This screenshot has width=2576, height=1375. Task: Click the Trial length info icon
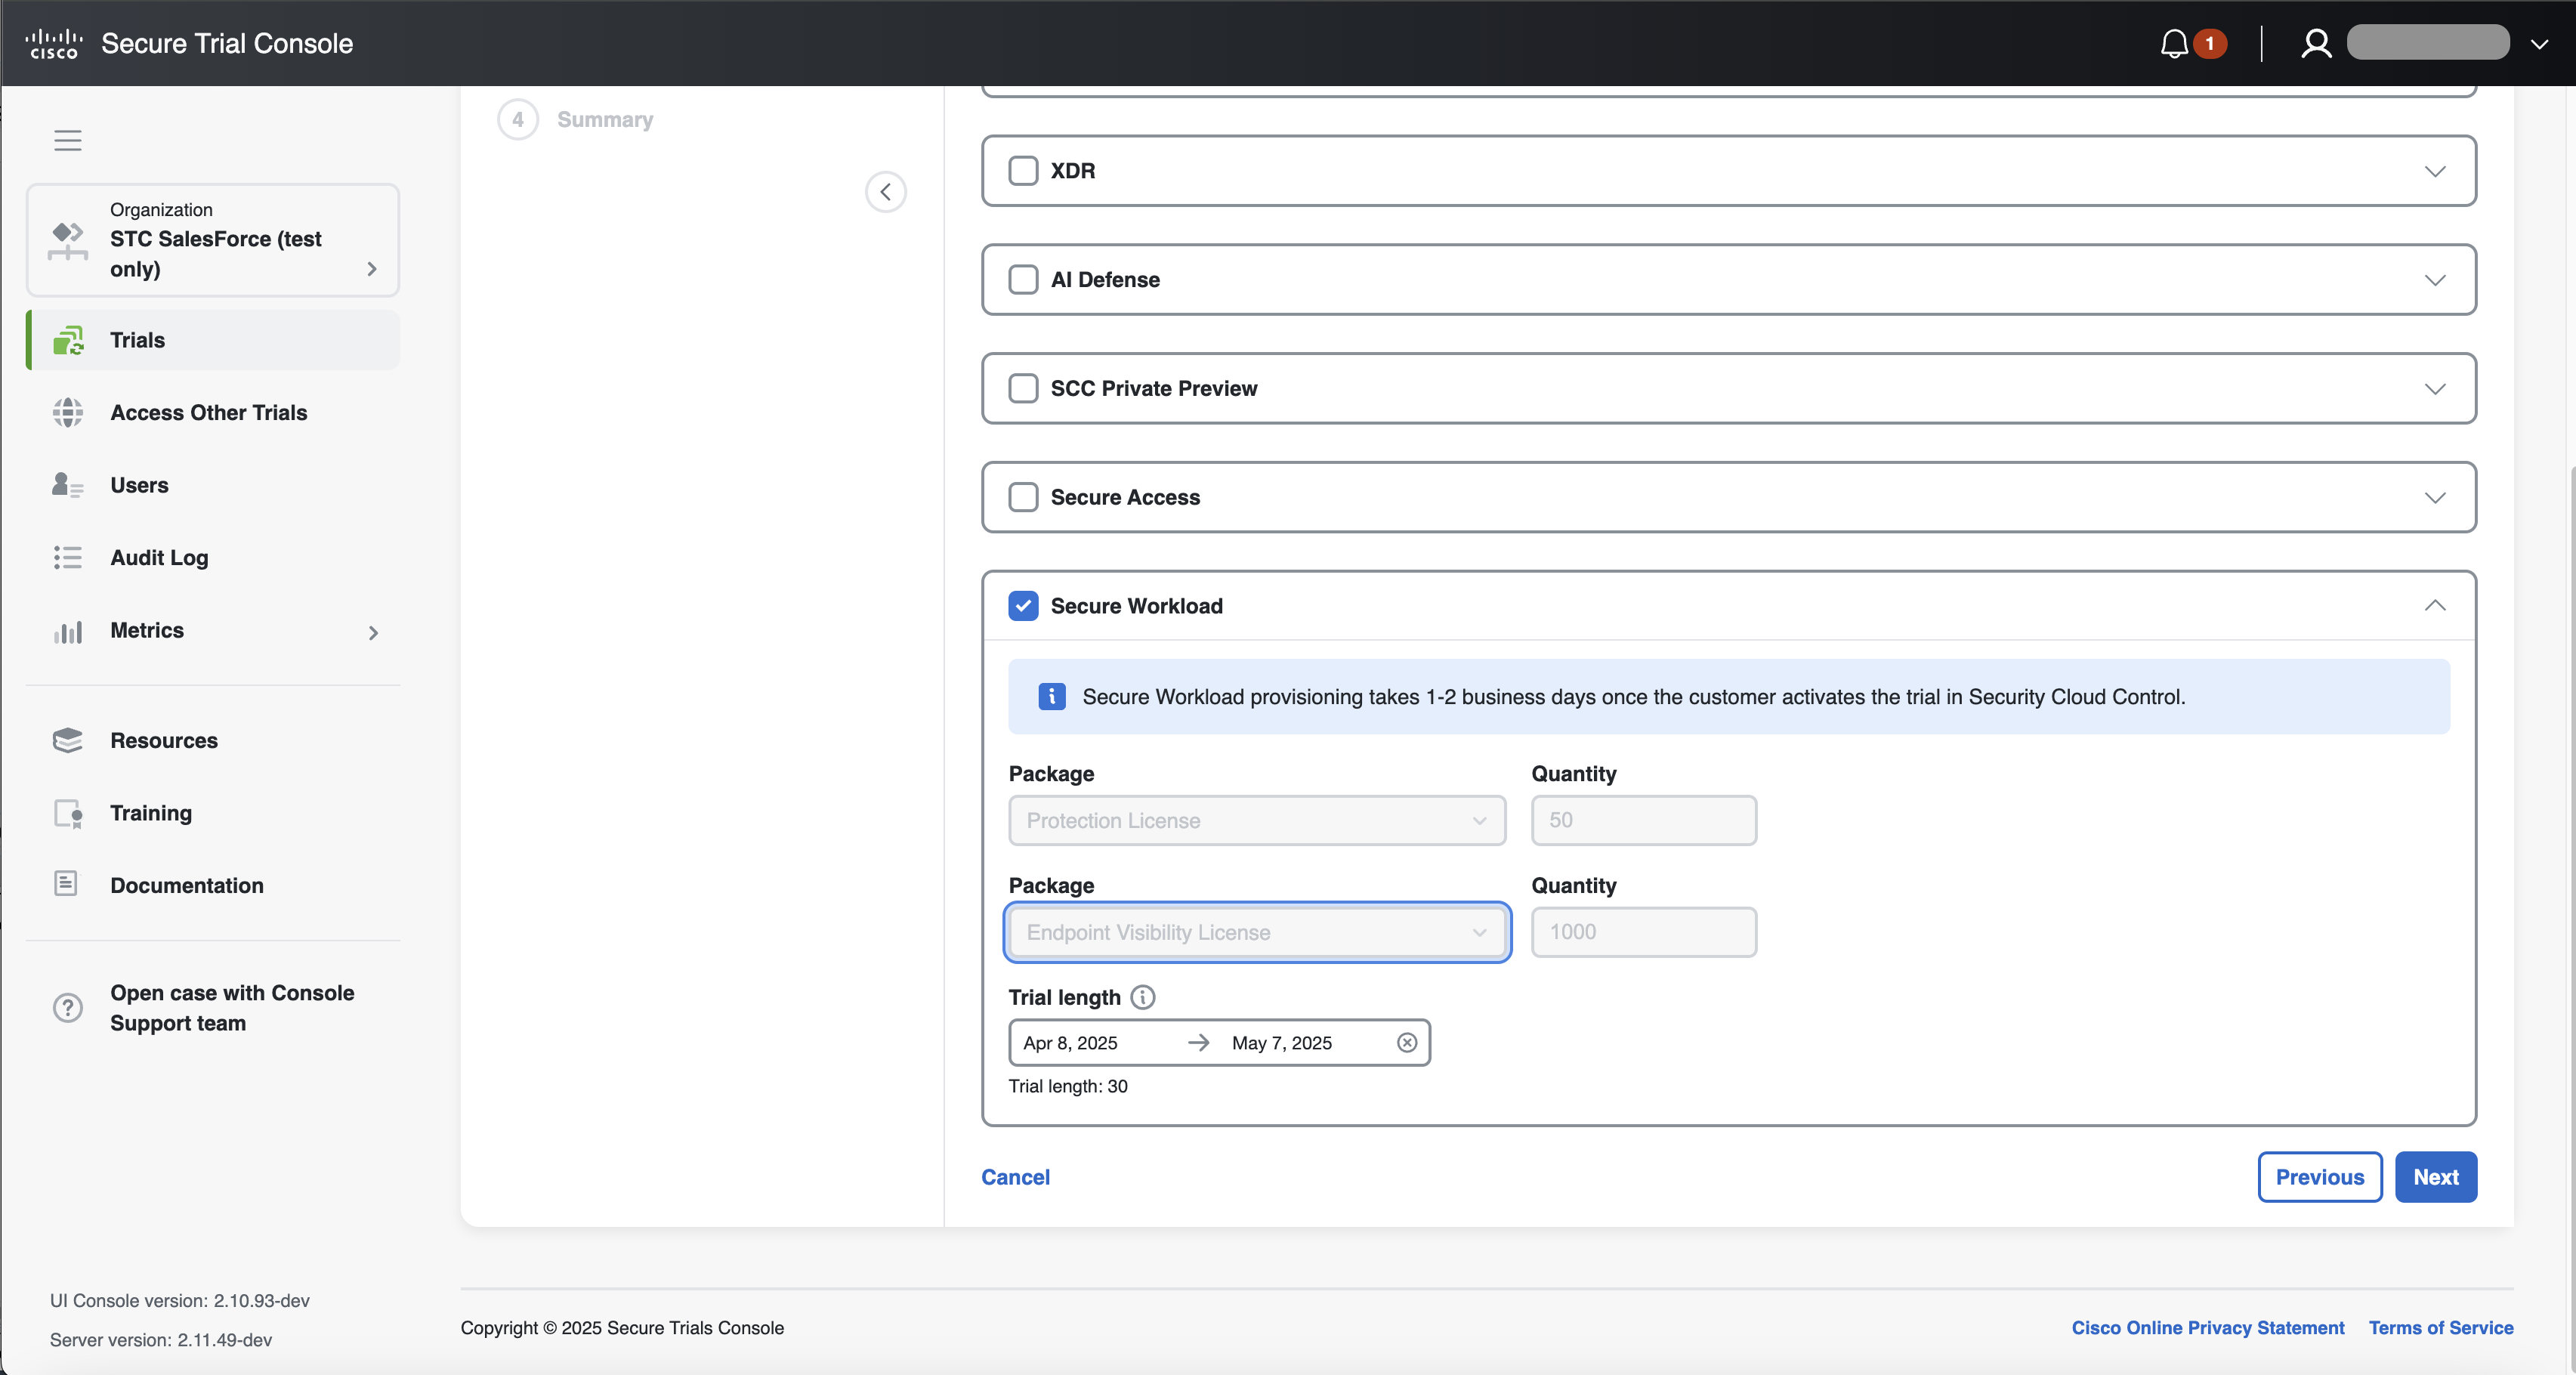tap(1143, 997)
